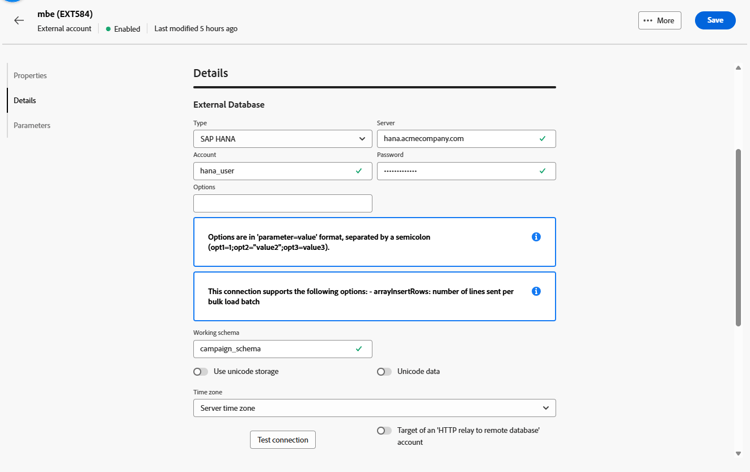
Task: Open the More actions menu
Action: (659, 20)
